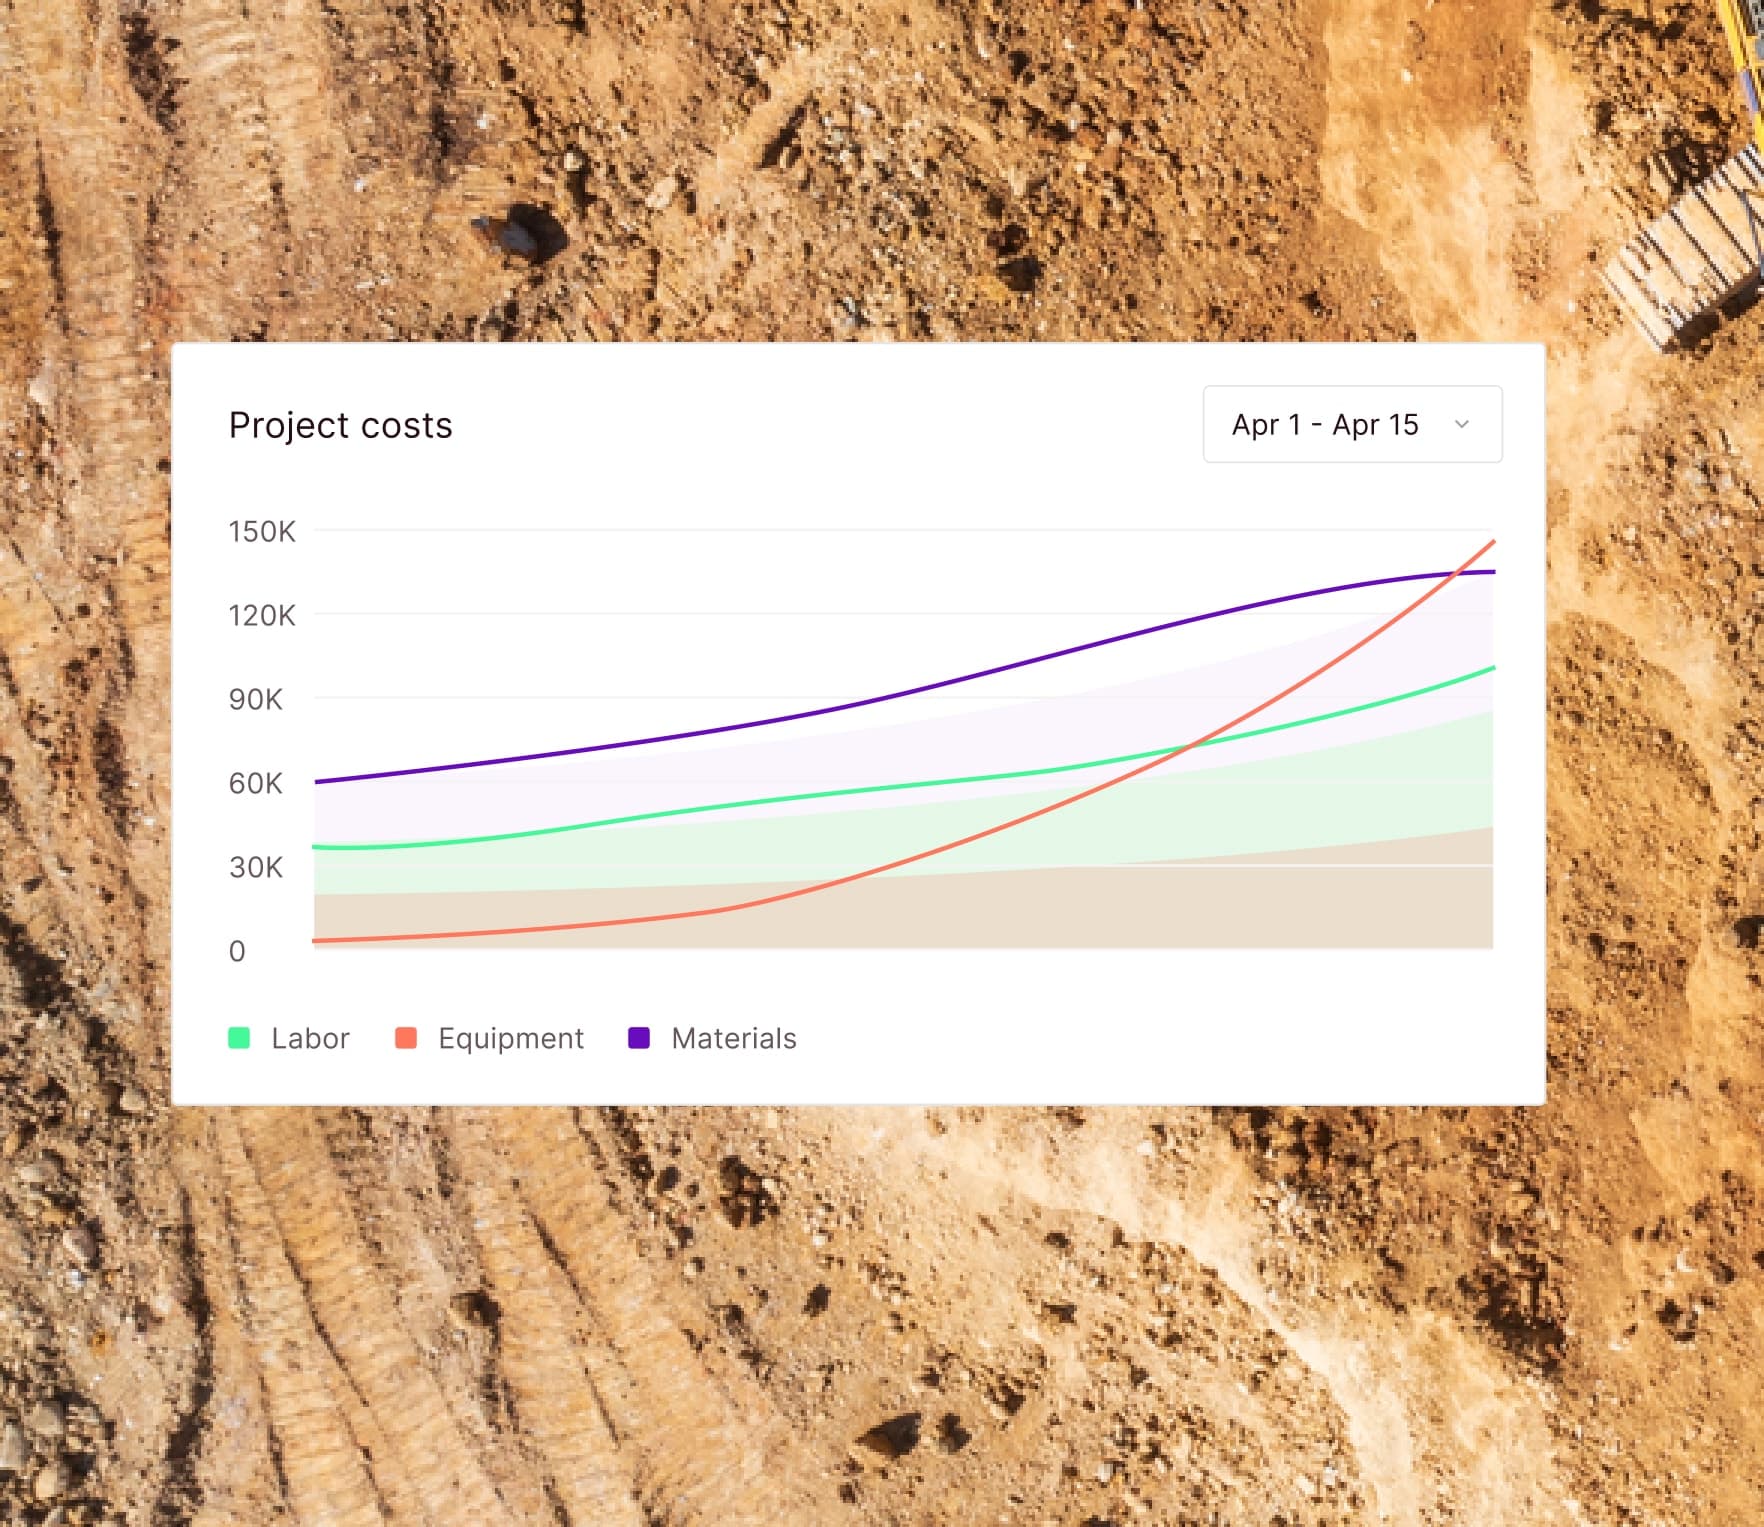Toggle the Equipment series legend label

coord(510,1038)
